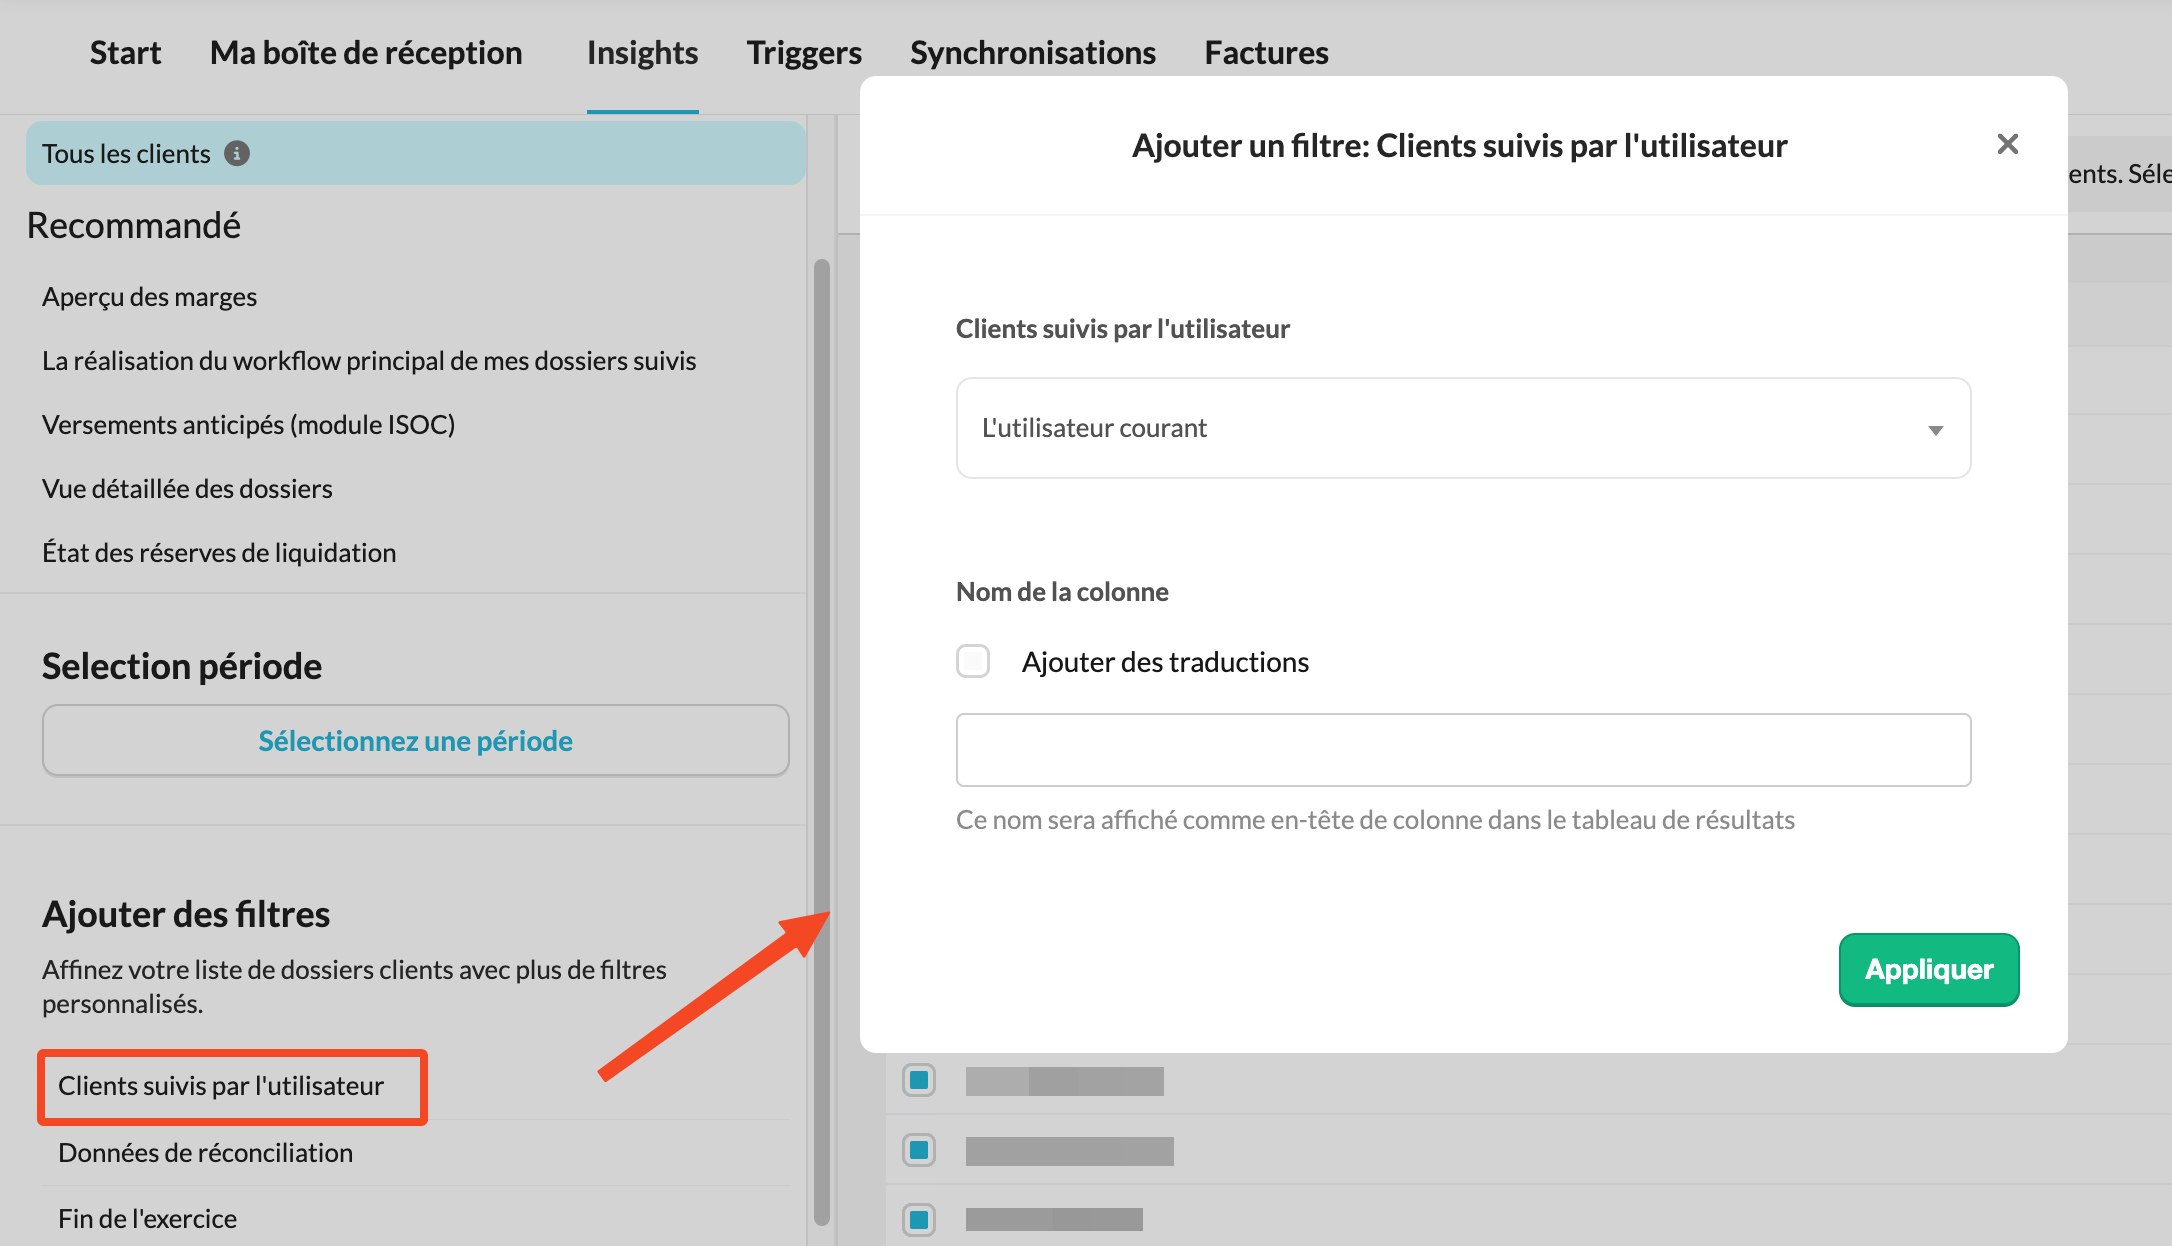Open L'utilisateur courant dropdown
This screenshot has height=1246, width=2172.
coord(1462,428)
